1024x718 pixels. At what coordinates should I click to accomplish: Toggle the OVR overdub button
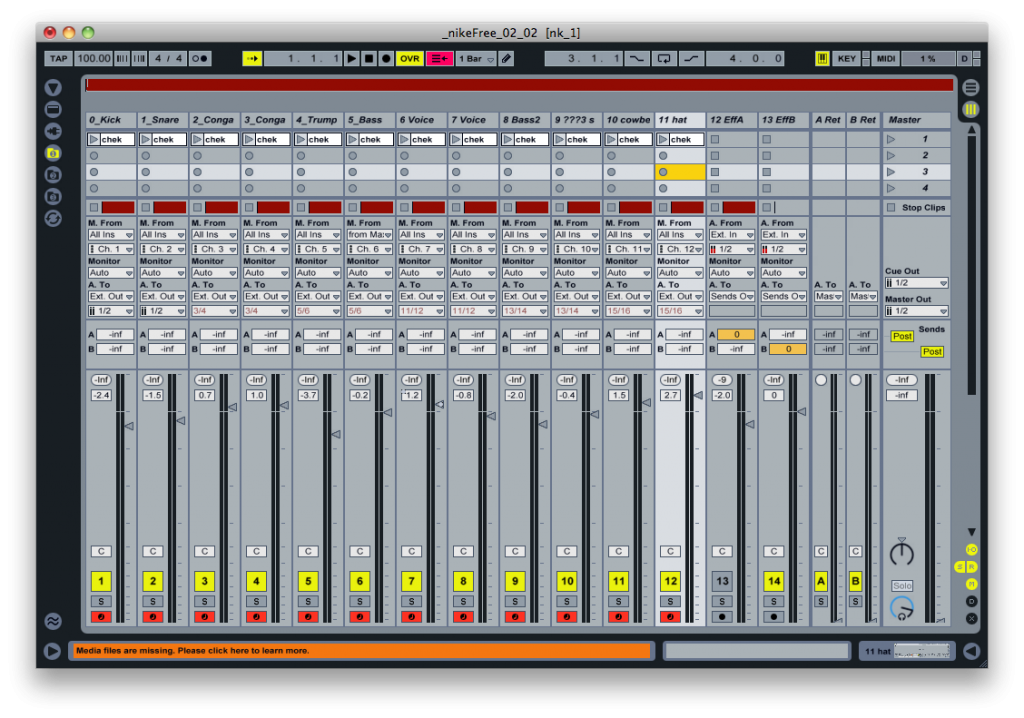tap(410, 59)
